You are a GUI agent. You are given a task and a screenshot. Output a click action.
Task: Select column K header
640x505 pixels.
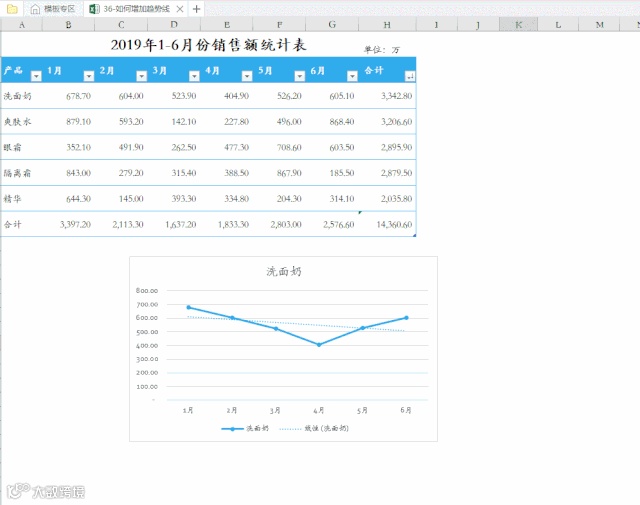pyautogui.click(x=518, y=25)
